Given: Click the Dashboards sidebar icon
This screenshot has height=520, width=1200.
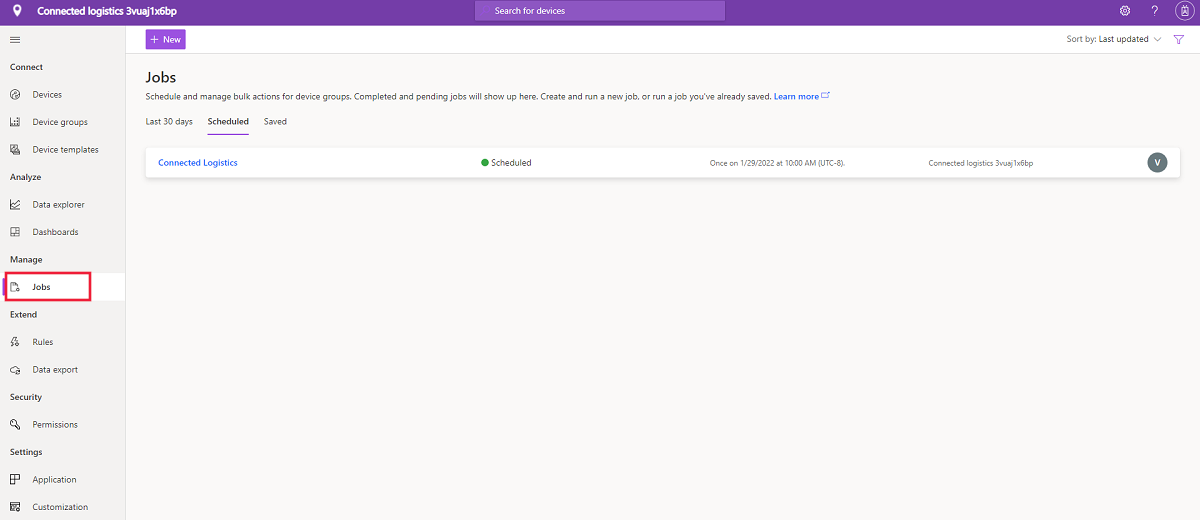Looking at the screenshot, I should coord(15,232).
